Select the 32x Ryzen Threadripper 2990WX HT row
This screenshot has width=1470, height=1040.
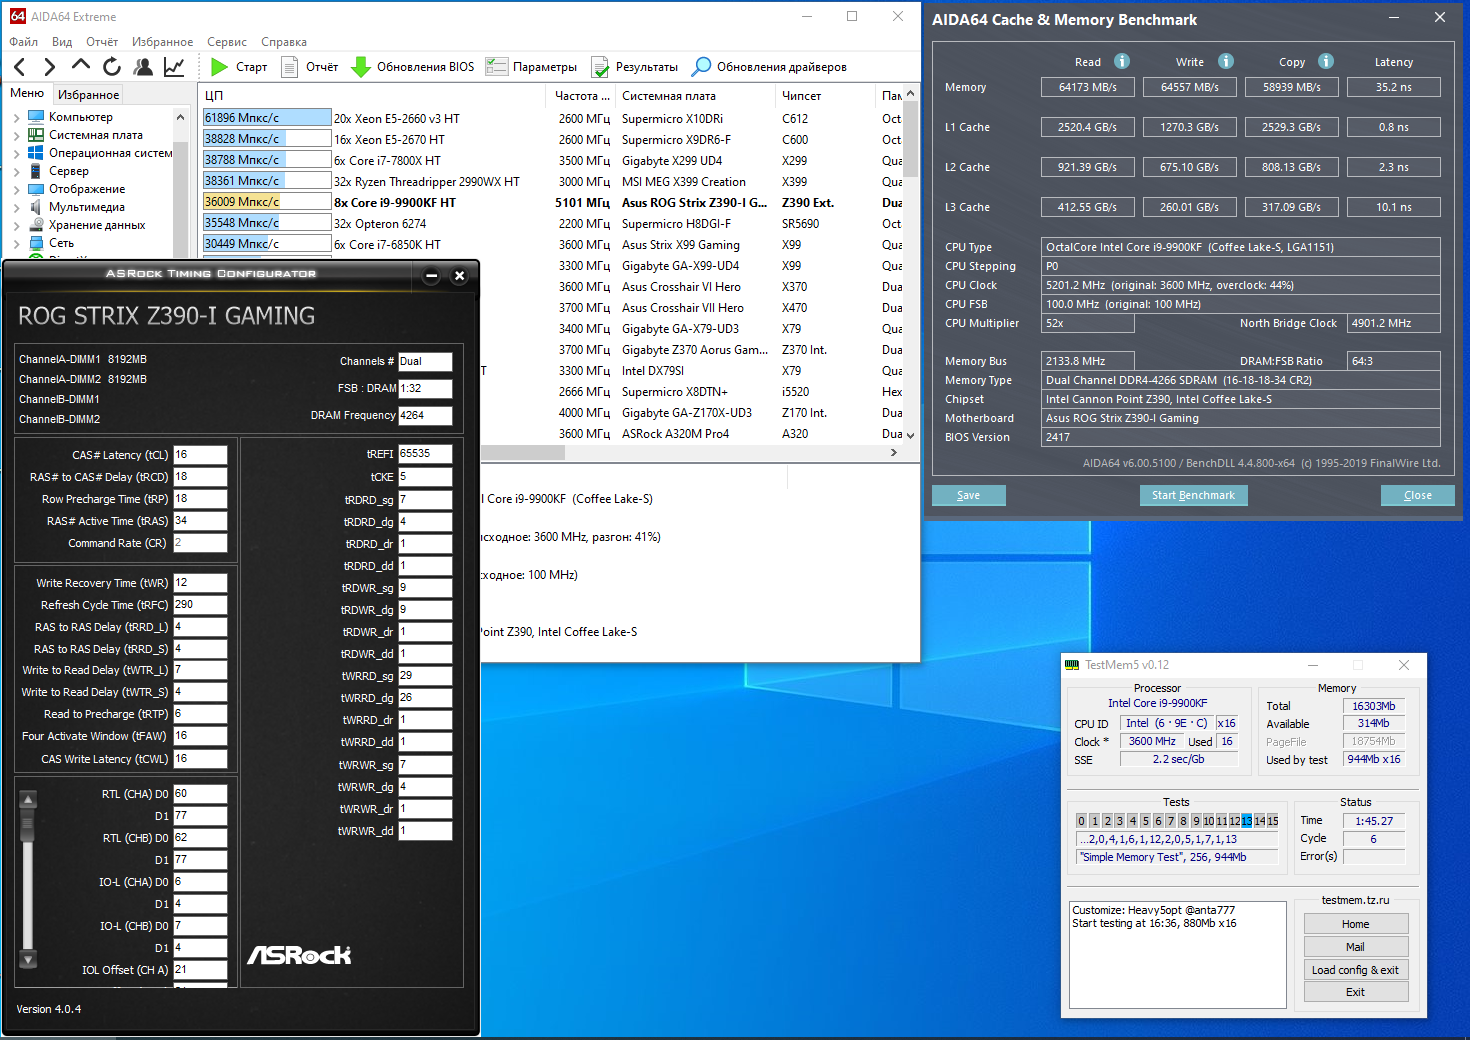[552, 182]
